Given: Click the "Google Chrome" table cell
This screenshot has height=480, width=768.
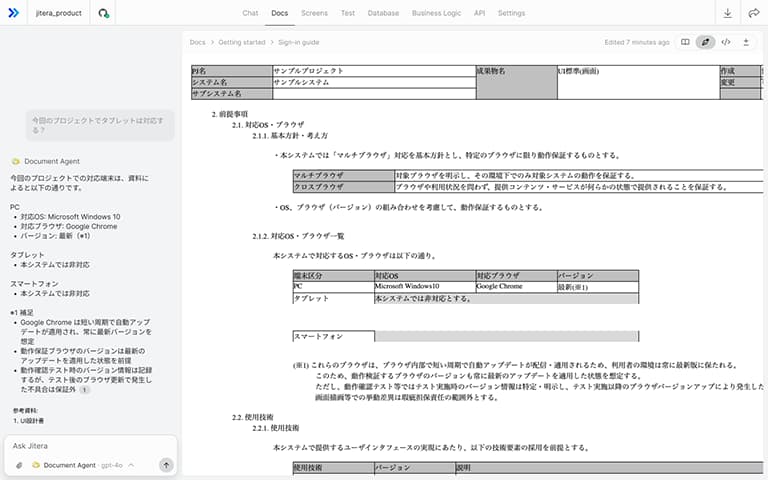Looking at the screenshot, I should pos(516,287).
